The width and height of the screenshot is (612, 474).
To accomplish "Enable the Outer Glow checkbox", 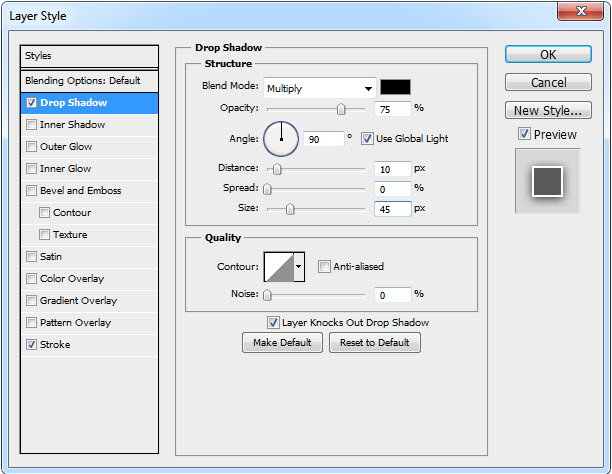I will pos(32,147).
